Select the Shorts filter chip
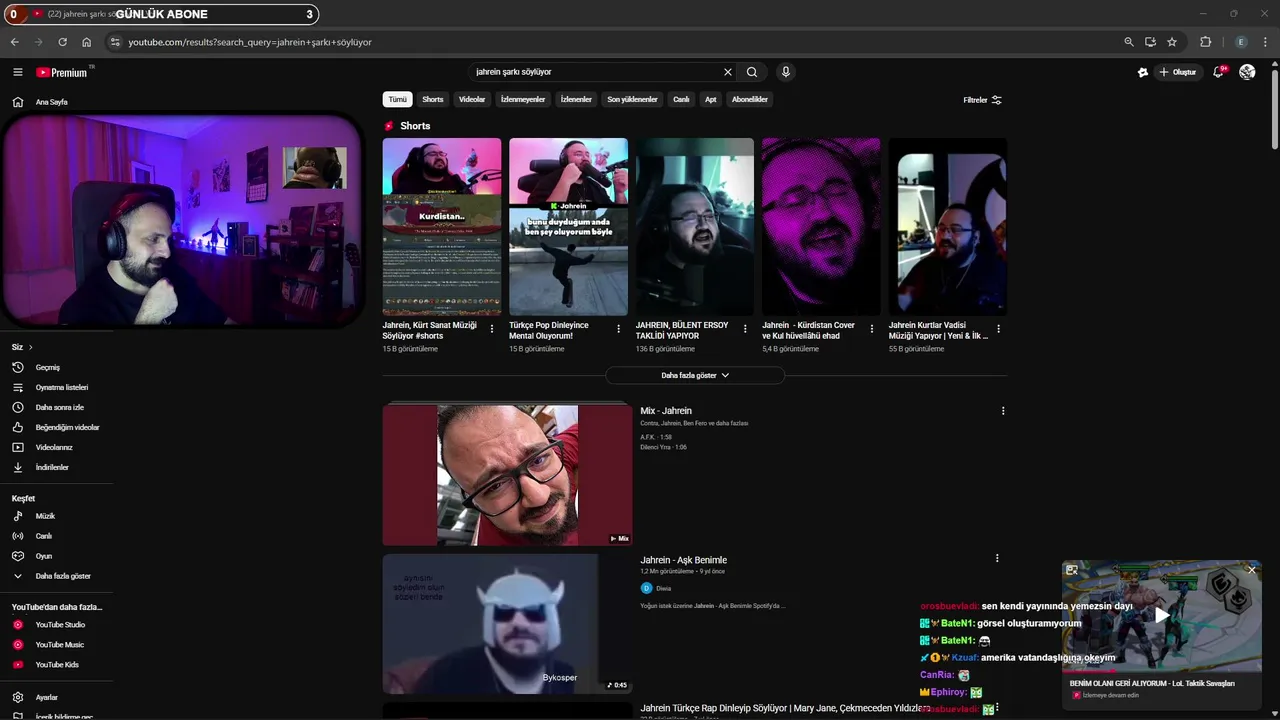This screenshot has width=1280, height=720. (433, 99)
